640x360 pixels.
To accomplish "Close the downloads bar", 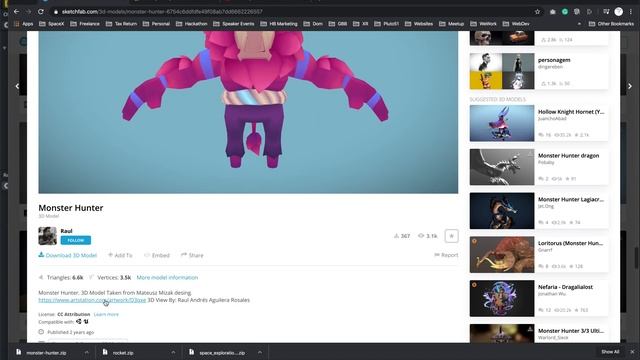I will click(x=632, y=352).
